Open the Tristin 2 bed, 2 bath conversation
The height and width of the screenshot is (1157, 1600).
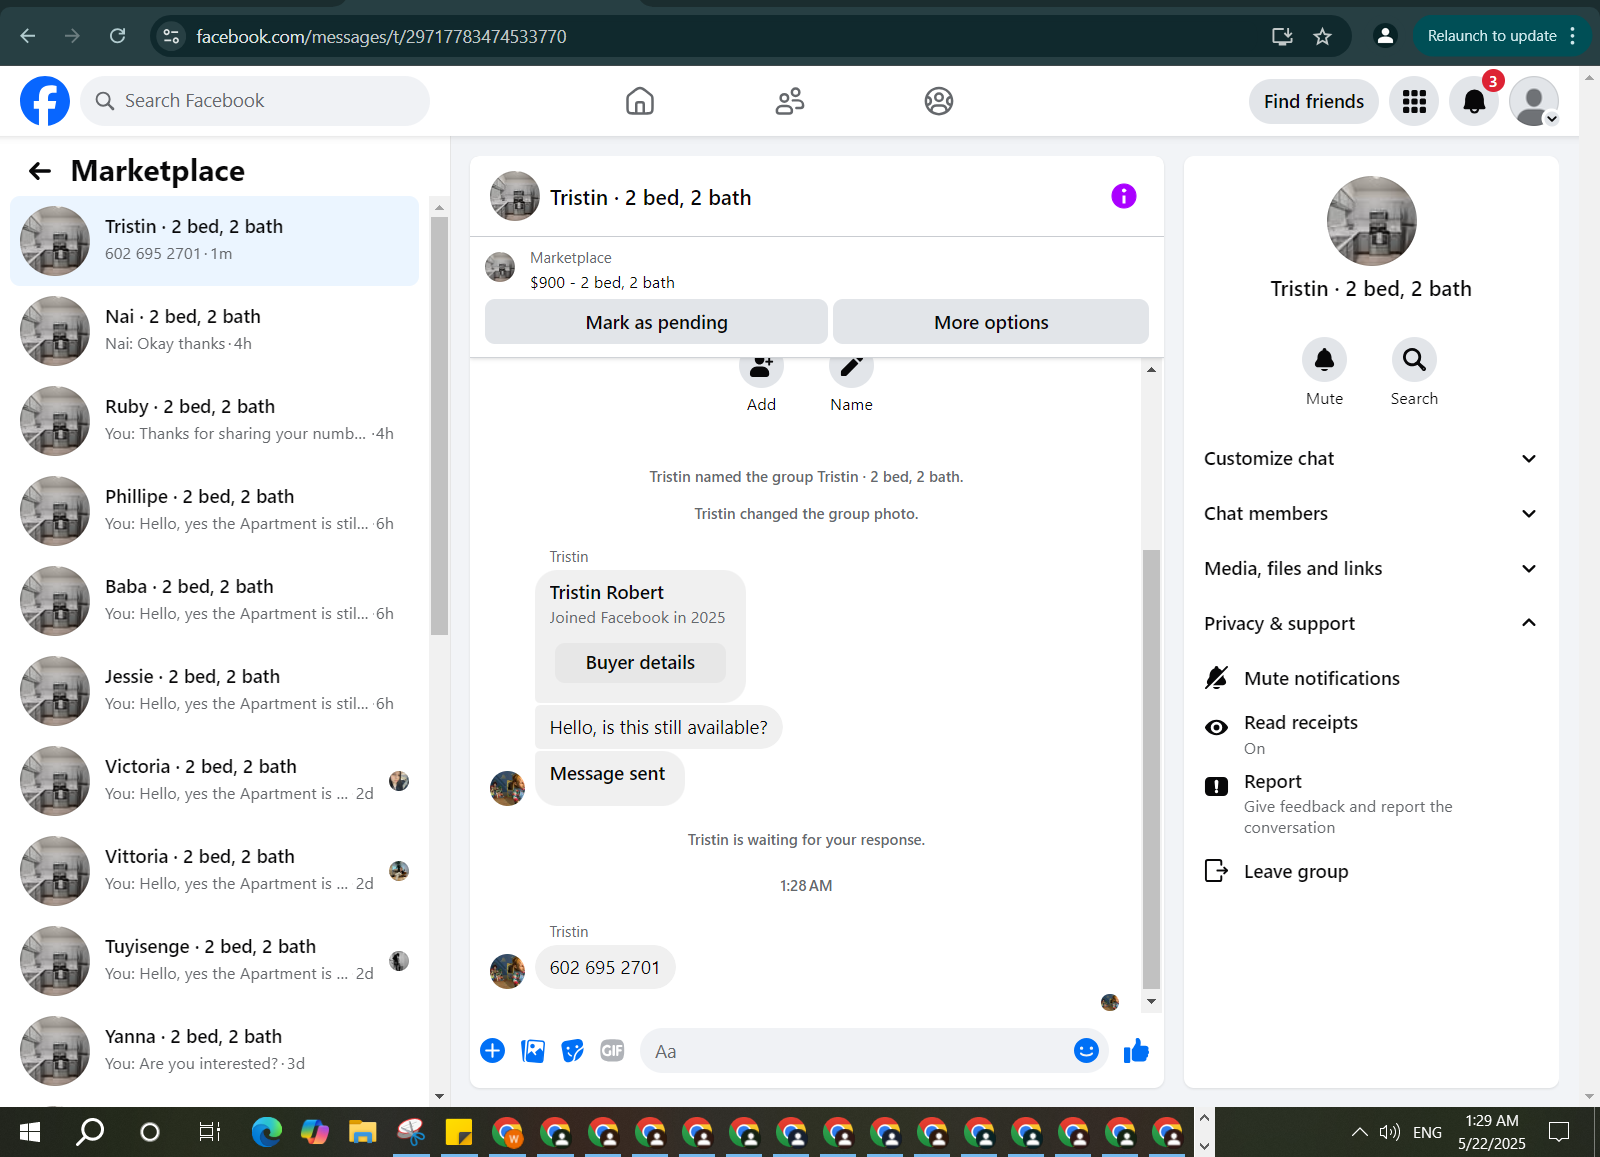pyautogui.click(x=215, y=241)
